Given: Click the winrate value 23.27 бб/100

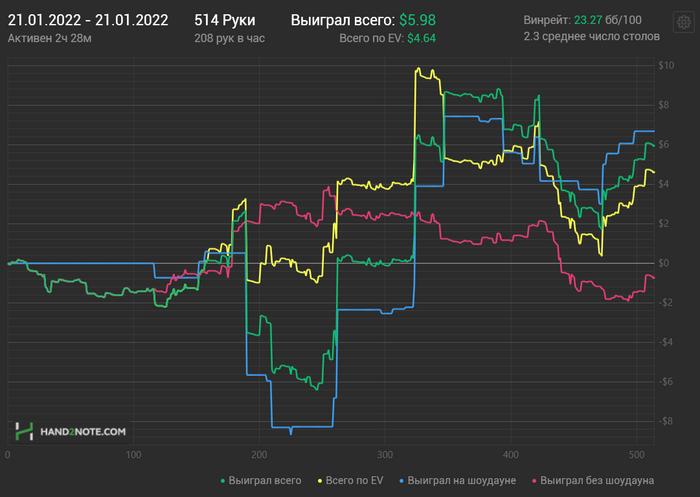Looking at the screenshot, I should [x=608, y=20].
